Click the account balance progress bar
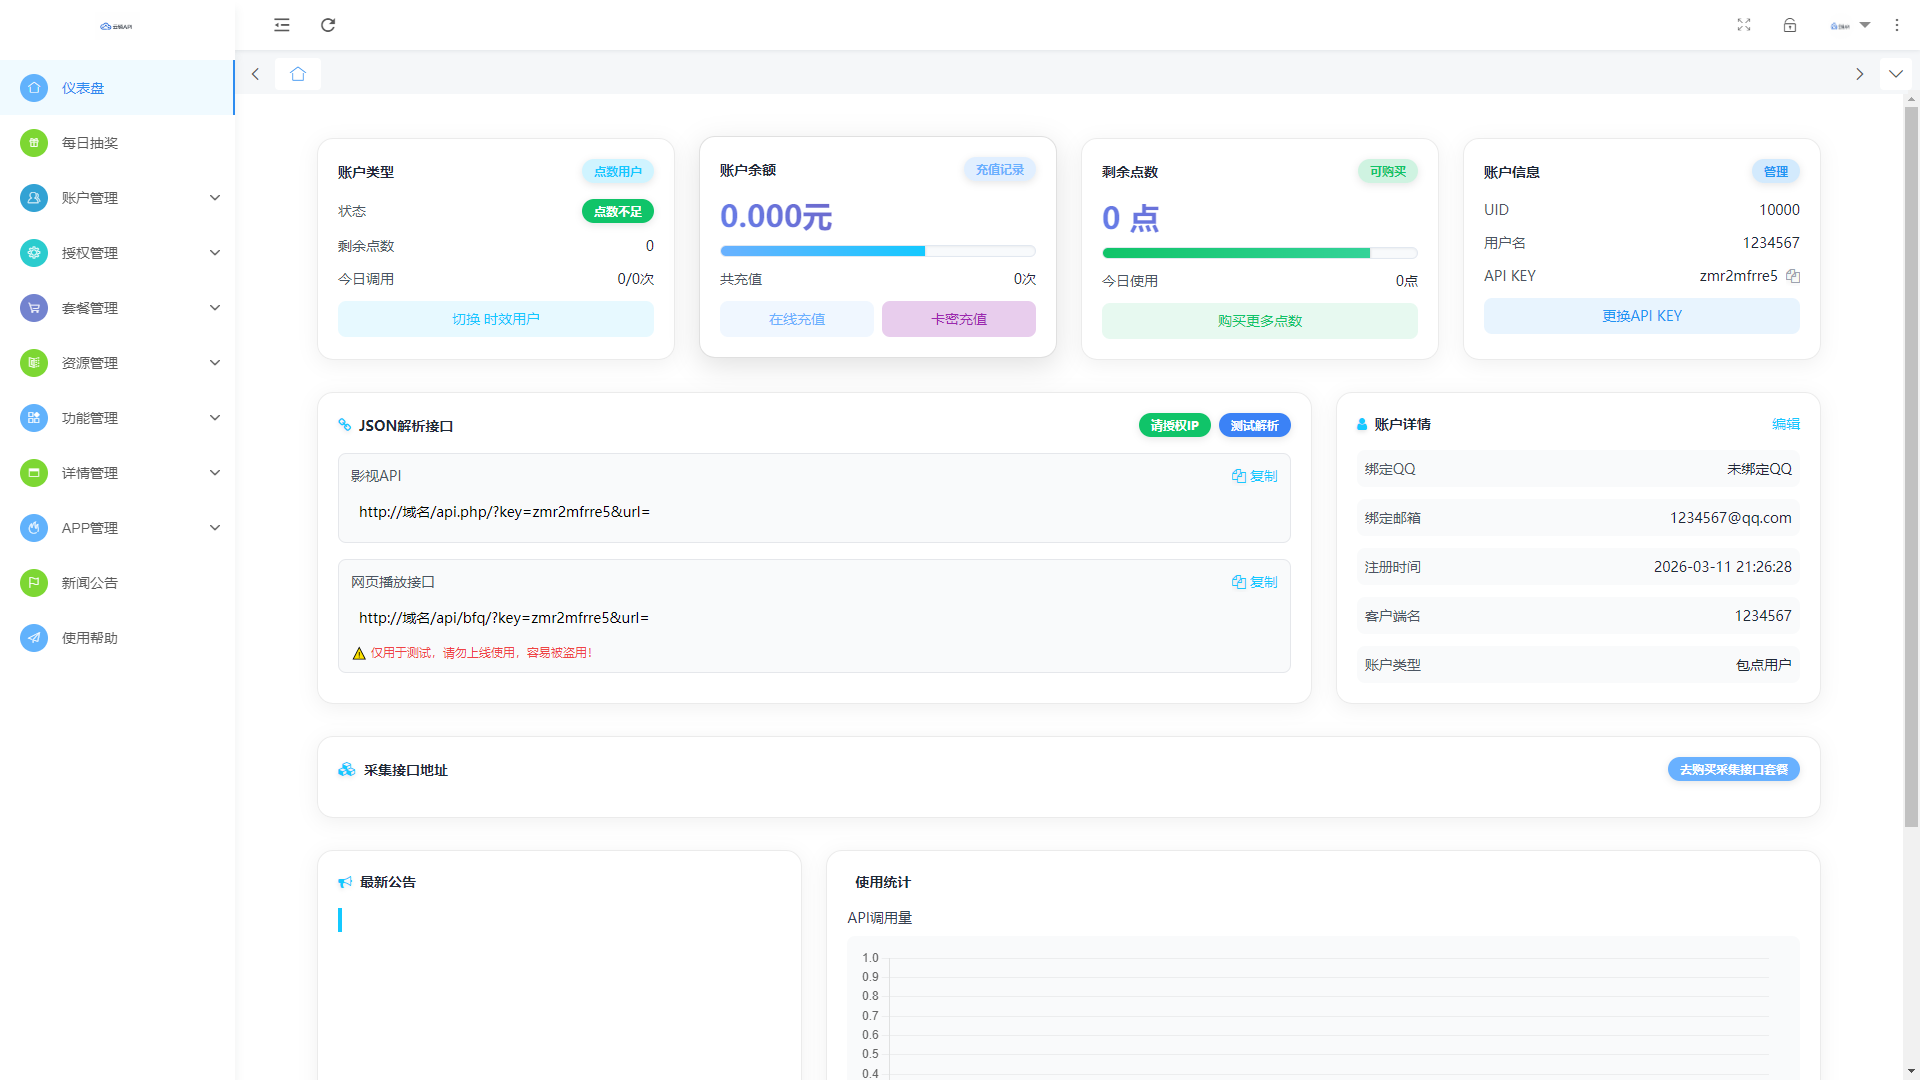Viewport: 1920px width, 1080px height. coord(877,251)
